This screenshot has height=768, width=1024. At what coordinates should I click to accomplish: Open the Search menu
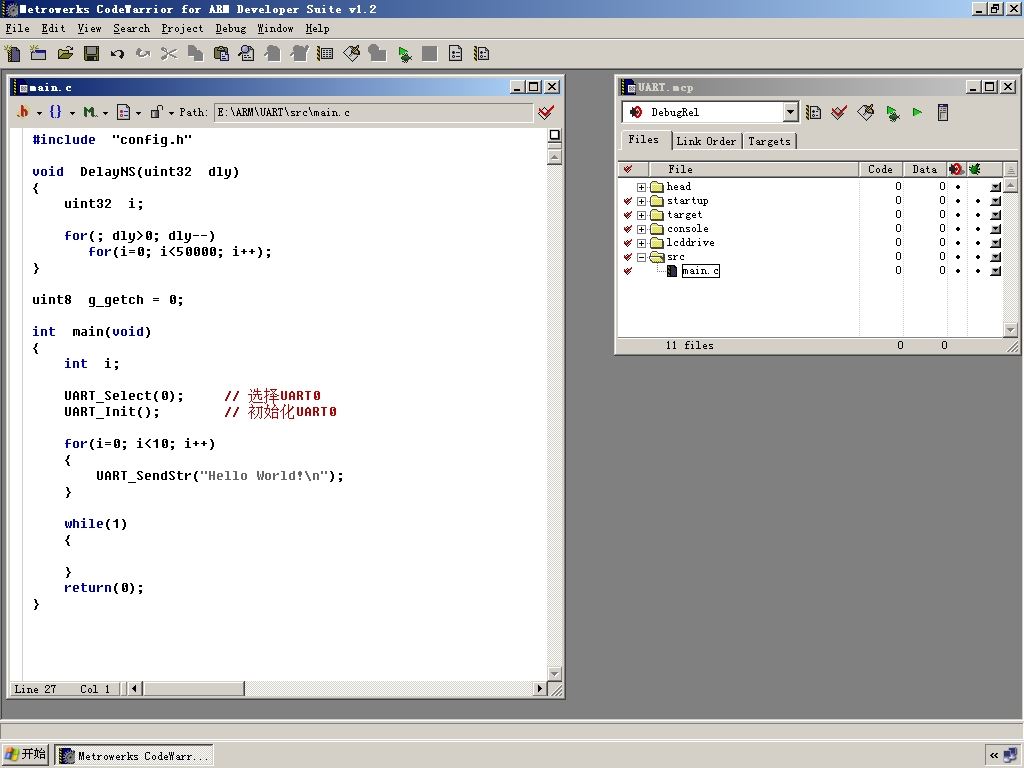pyautogui.click(x=131, y=28)
